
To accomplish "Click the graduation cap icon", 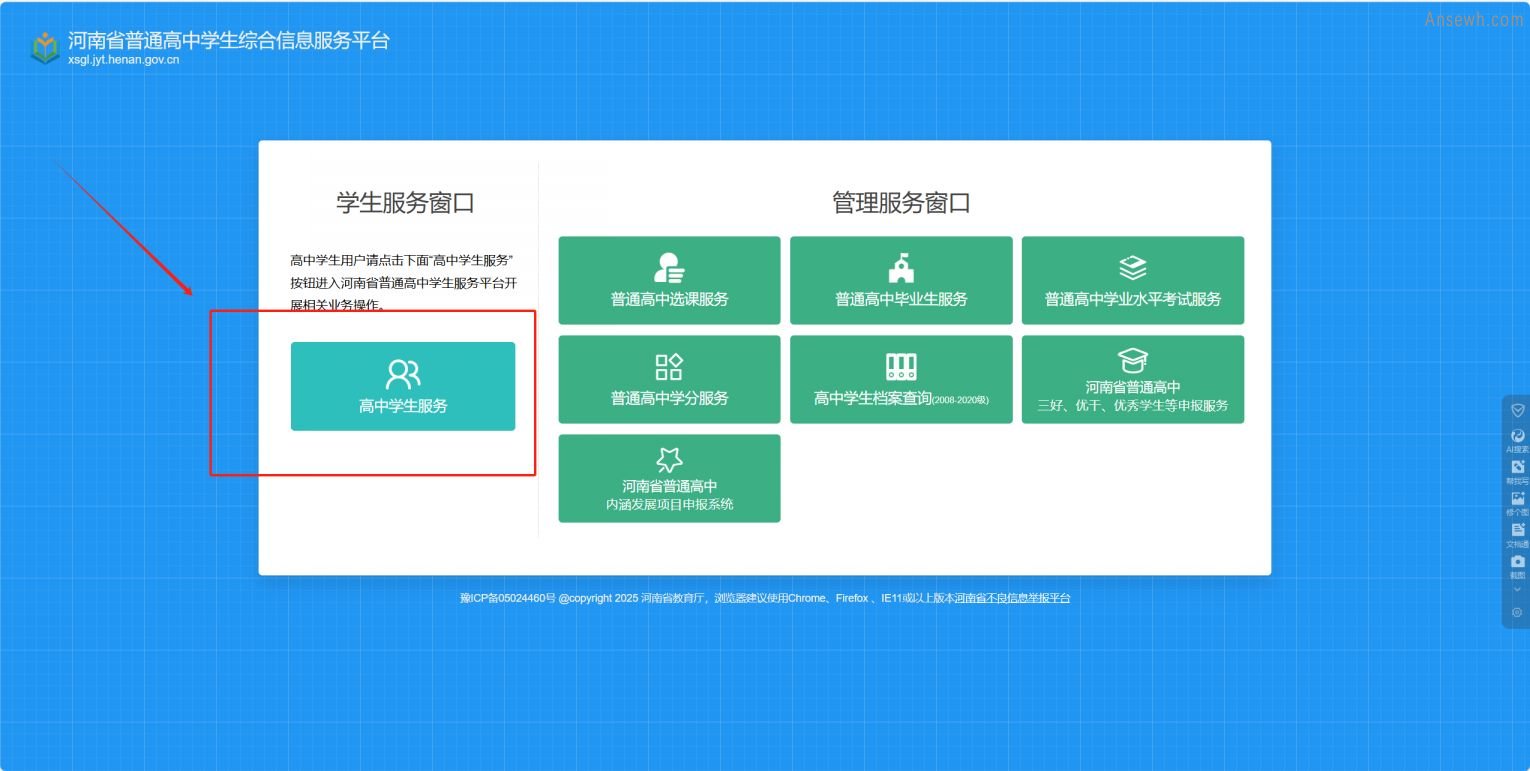I will 1132,360.
